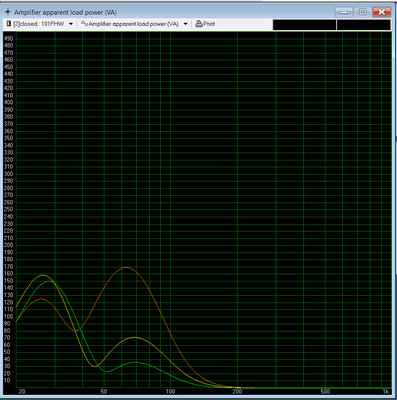Screen dimensions: 397x400
Task: Click the '50' frequency axis label
Action: [104, 392]
